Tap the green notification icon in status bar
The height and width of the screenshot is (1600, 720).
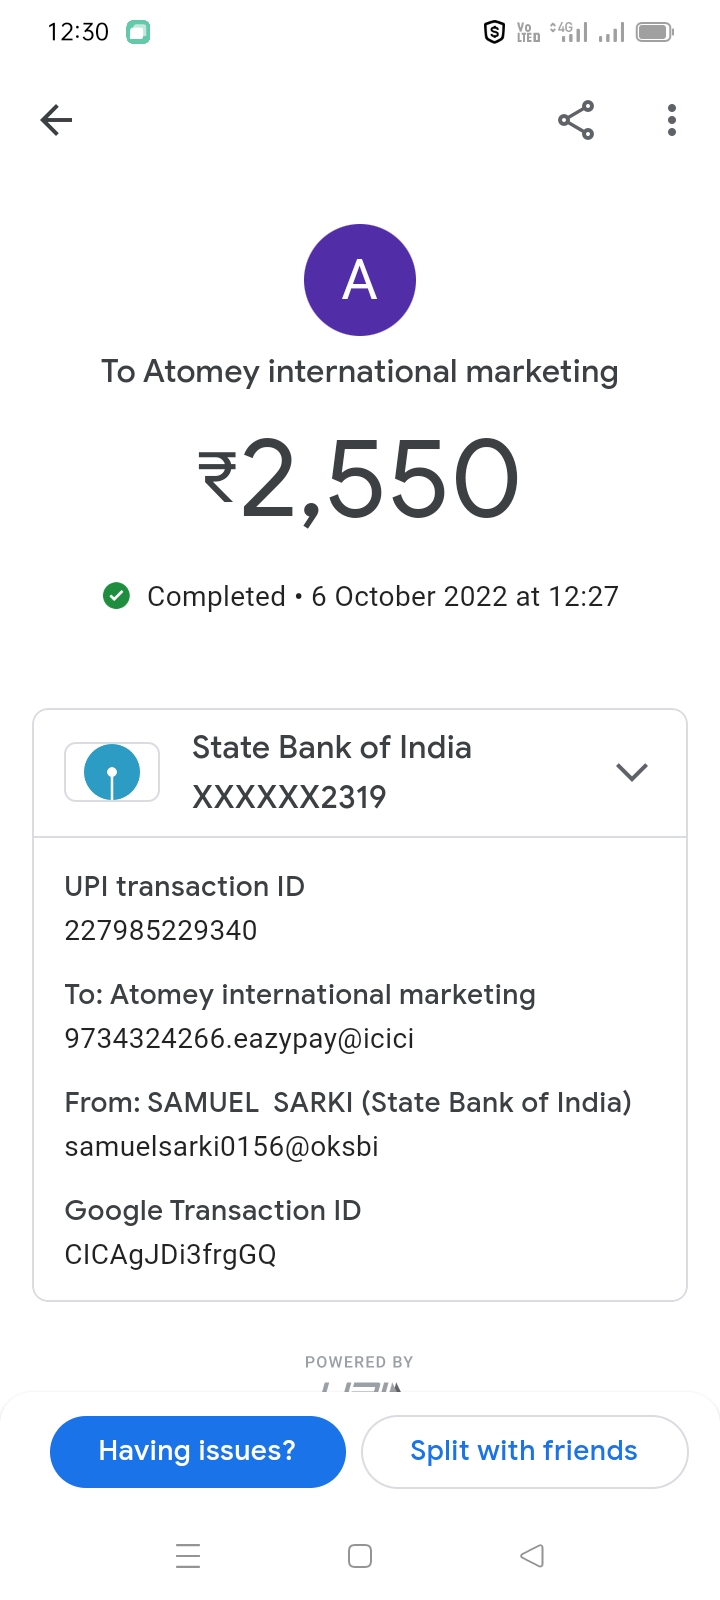coord(138,32)
